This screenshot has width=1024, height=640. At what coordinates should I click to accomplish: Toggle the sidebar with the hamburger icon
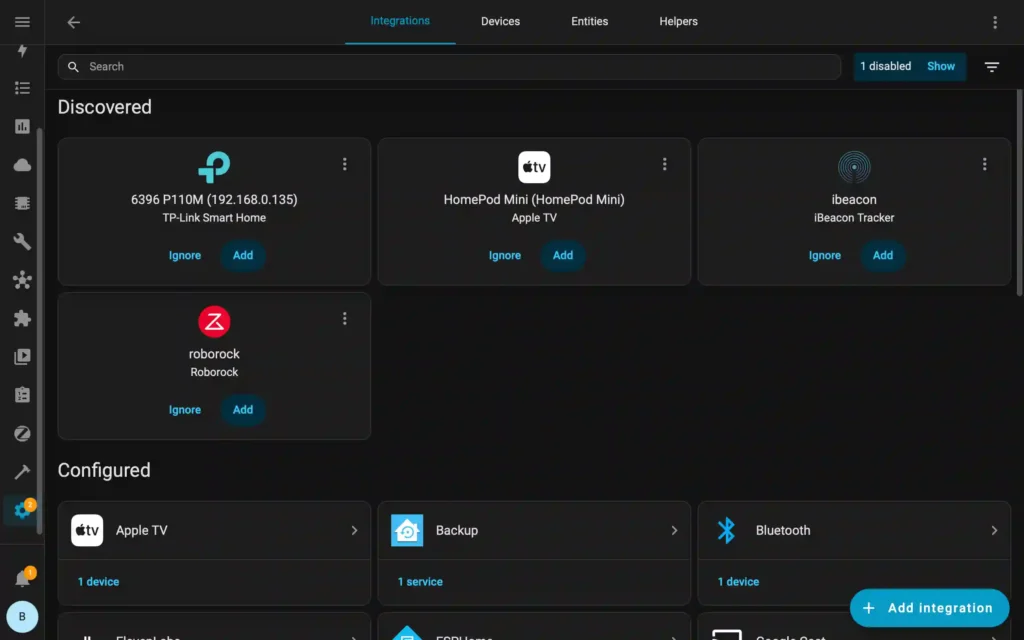tap(21, 21)
